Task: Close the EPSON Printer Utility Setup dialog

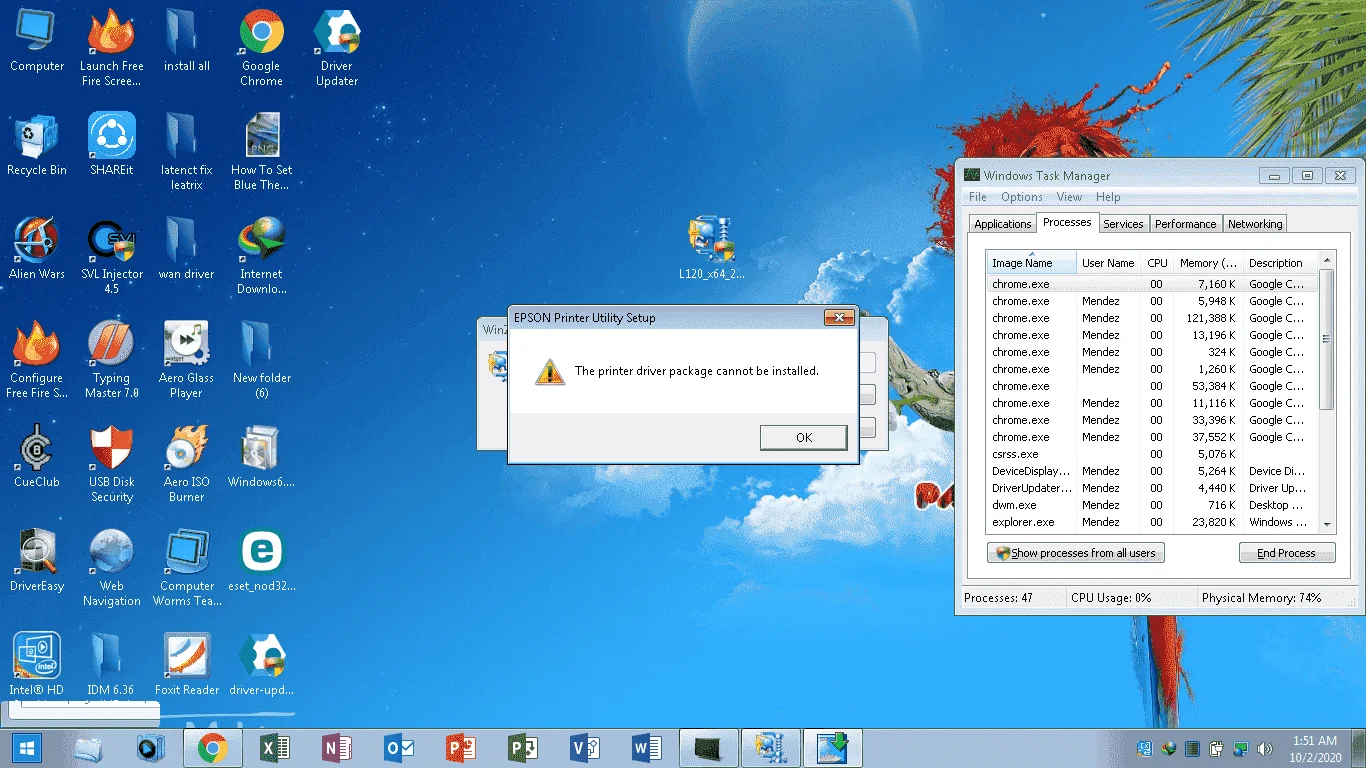Action: point(838,318)
